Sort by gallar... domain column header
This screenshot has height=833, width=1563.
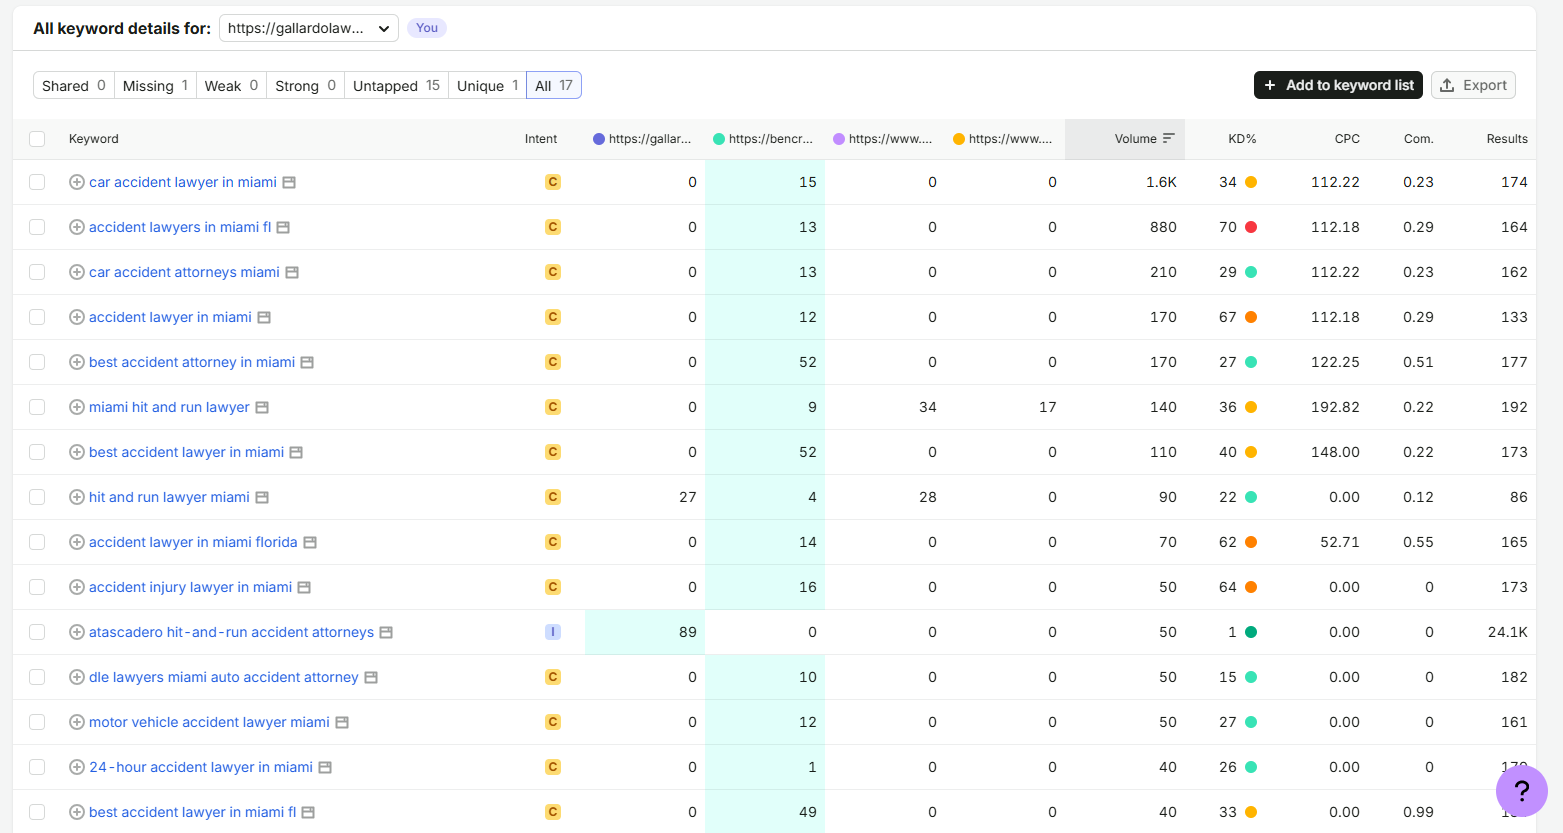tap(642, 139)
